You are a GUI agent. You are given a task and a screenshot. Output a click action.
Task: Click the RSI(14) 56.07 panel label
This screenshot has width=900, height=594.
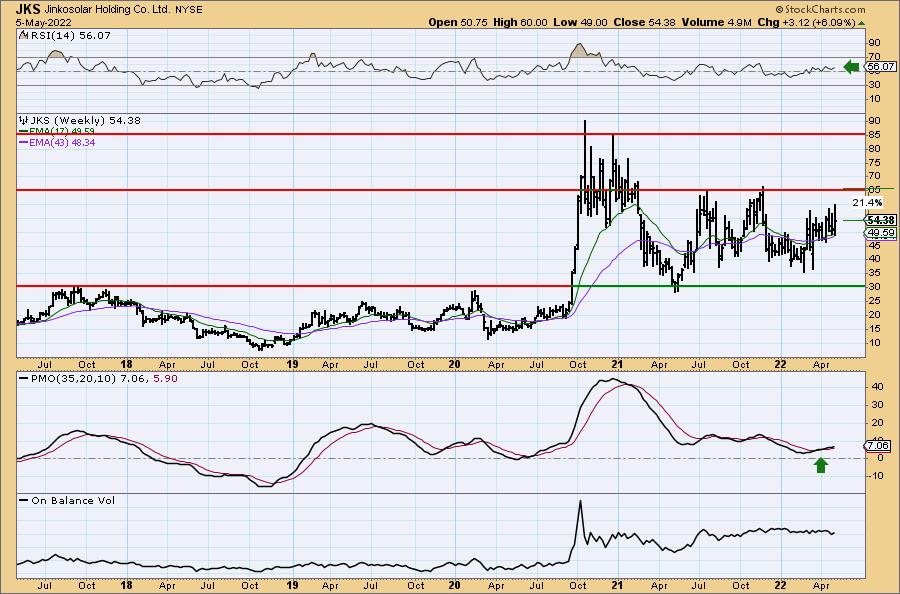tap(71, 35)
